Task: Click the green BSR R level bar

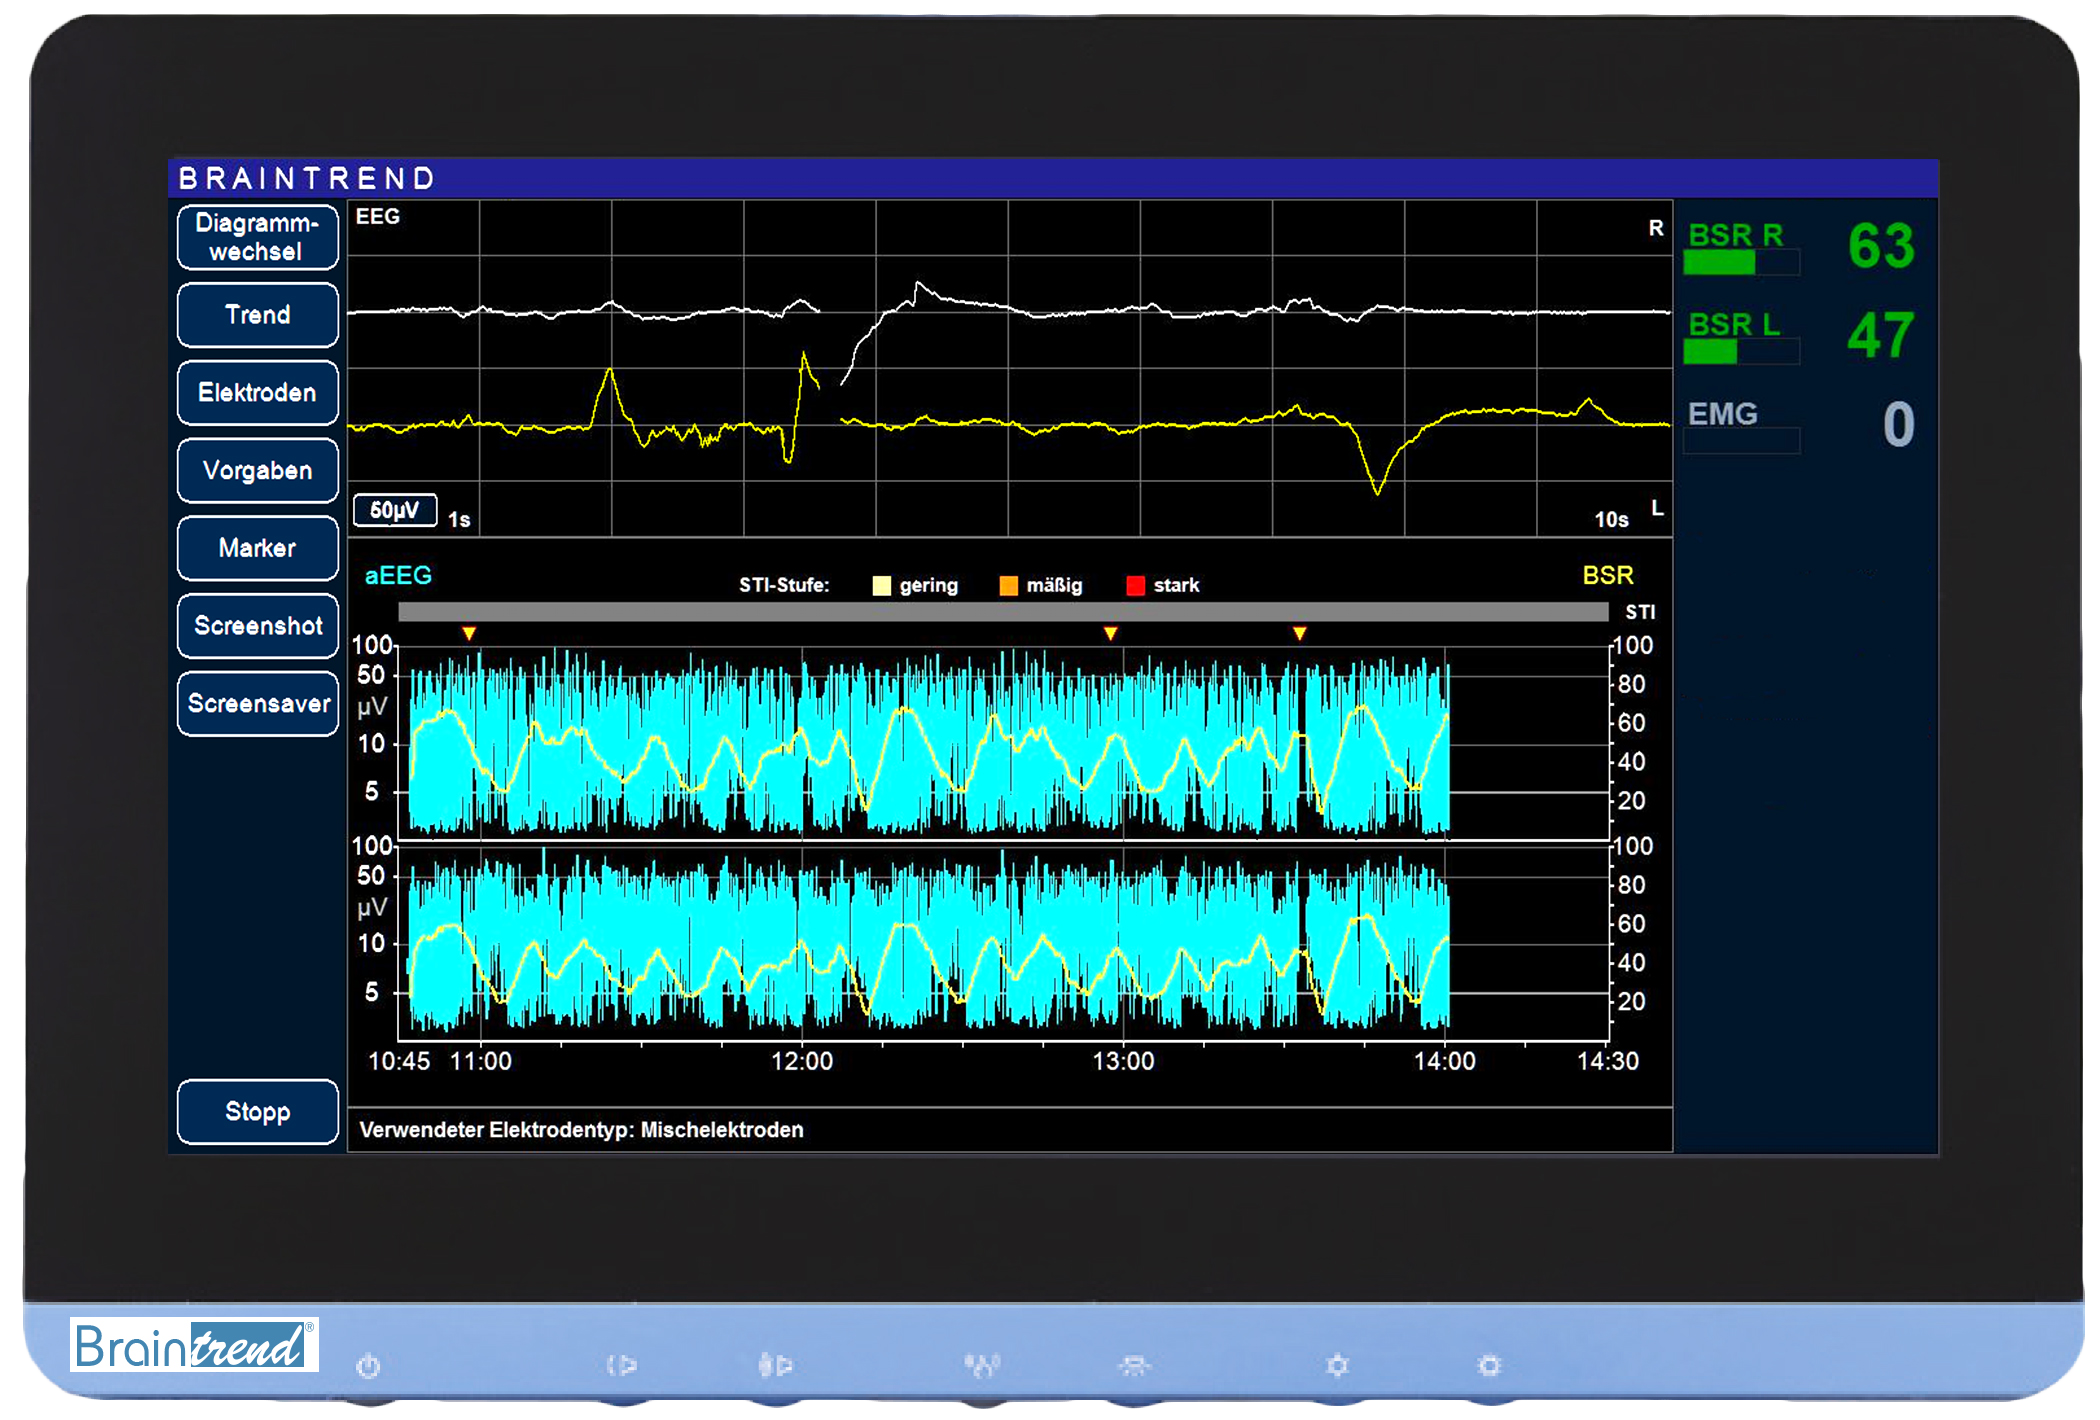Action: point(1720,263)
